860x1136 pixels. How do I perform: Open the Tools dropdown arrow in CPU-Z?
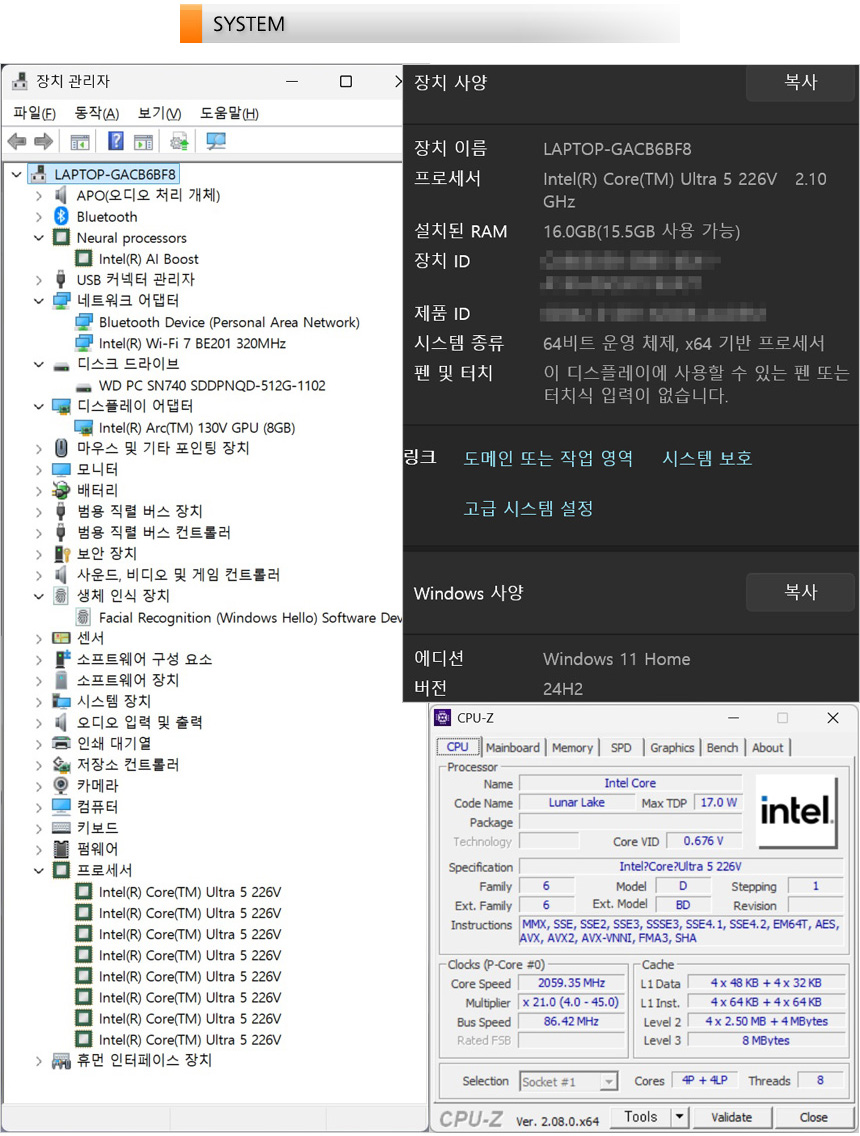679,1117
